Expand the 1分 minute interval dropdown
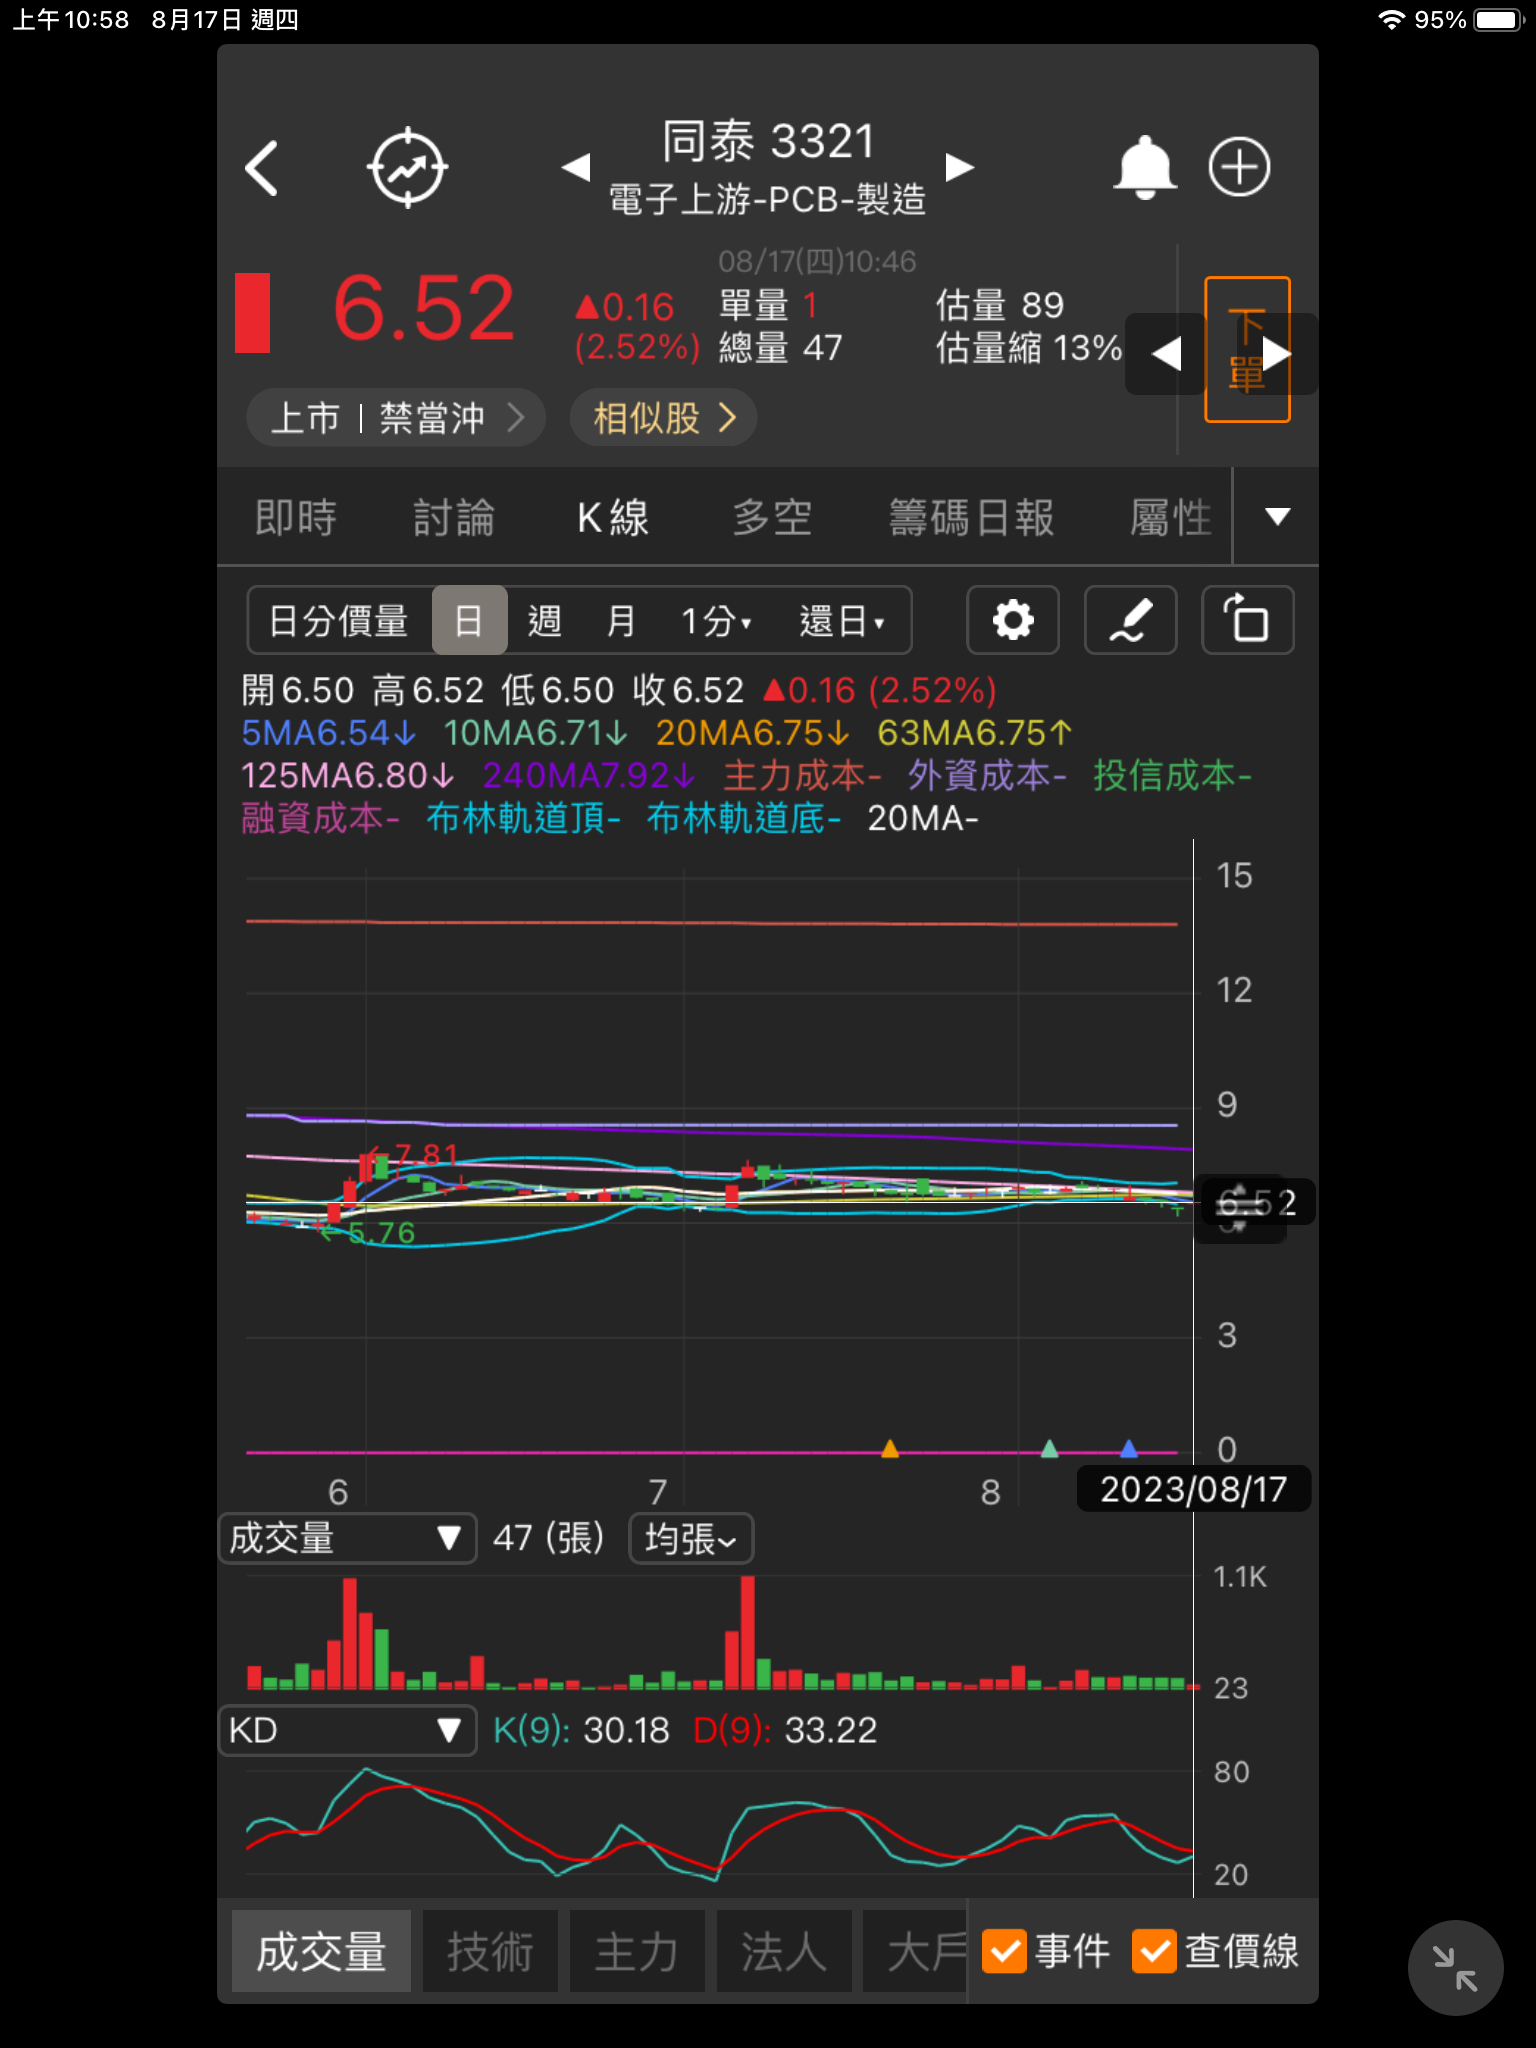This screenshot has height=2048, width=1536. [x=716, y=621]
